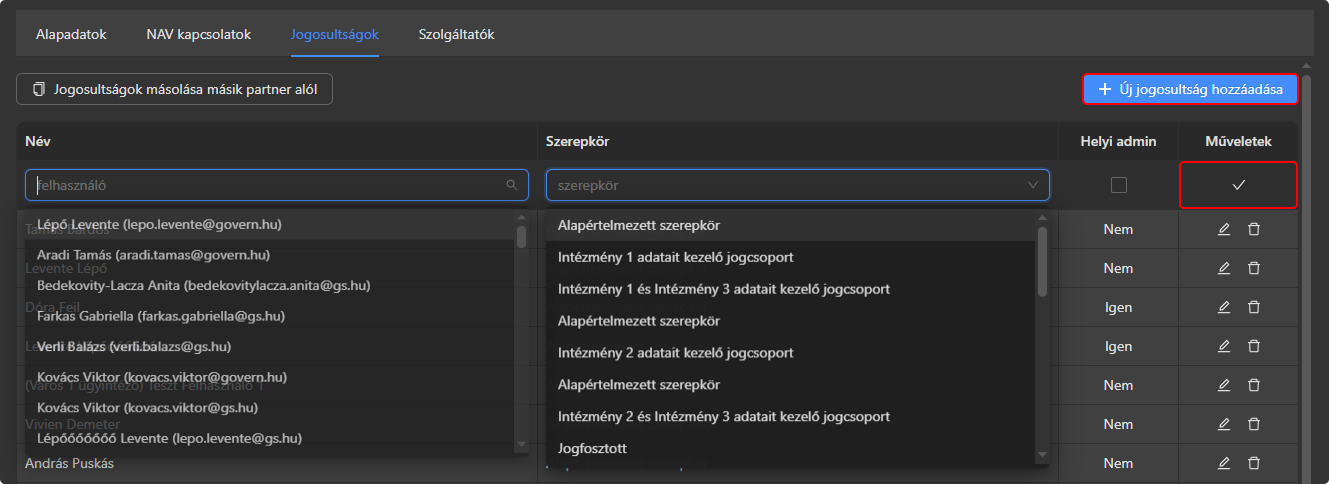This screenshot has width=1329, height=484.
Task: Choose Jogfosztott from the role list
Action: (x=592, y=448)
